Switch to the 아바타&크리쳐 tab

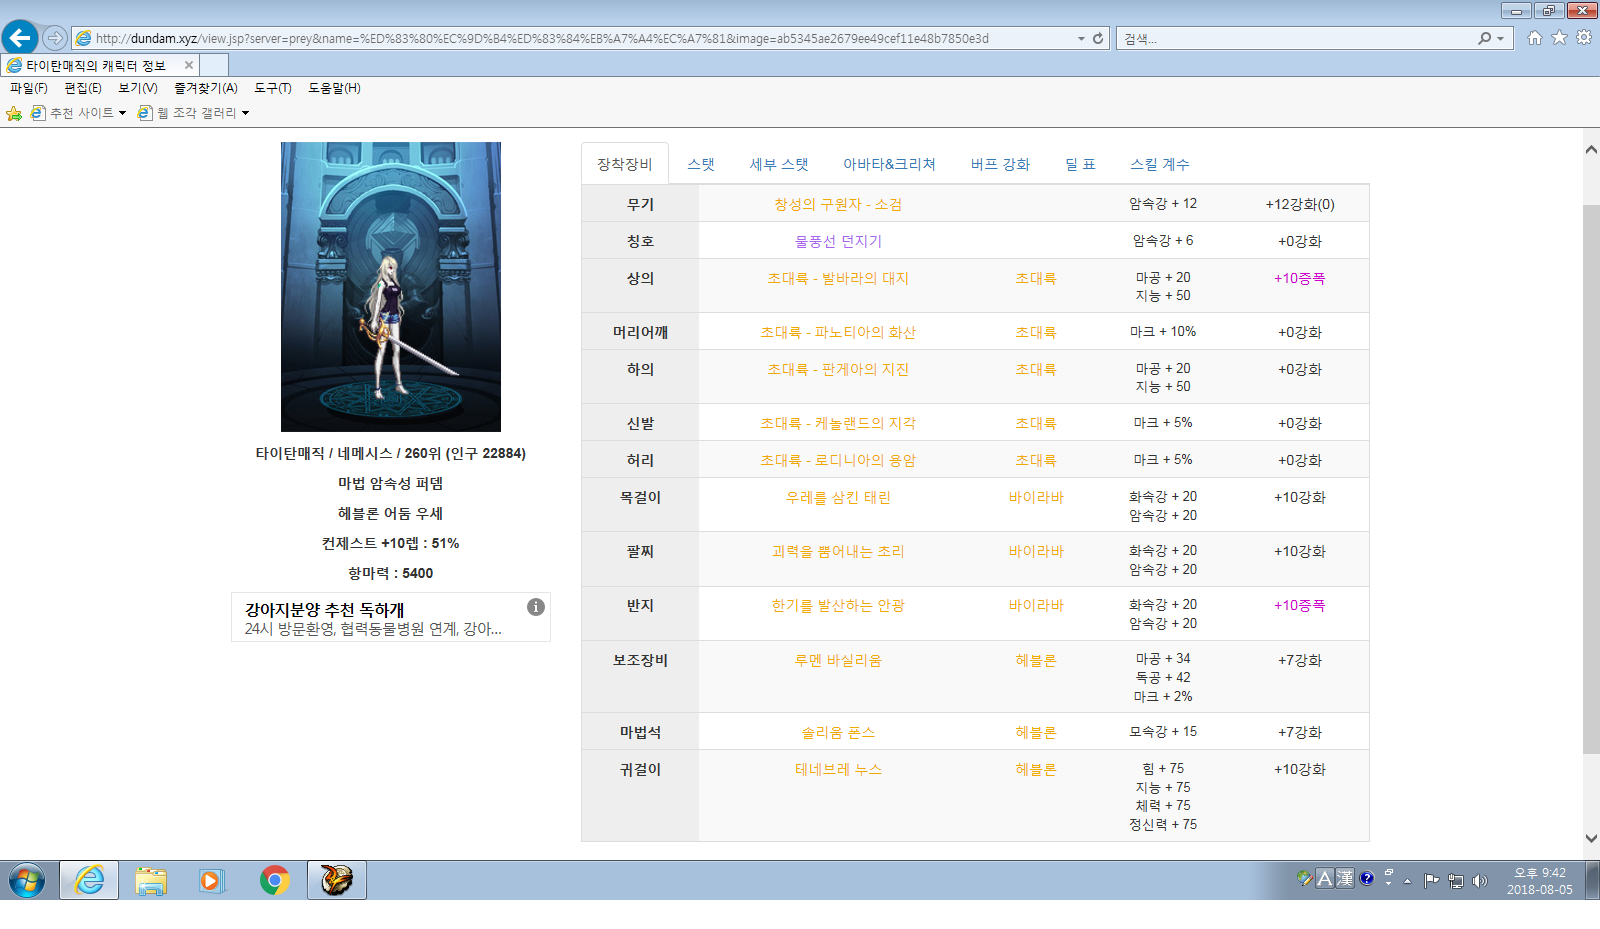point(889,164)
